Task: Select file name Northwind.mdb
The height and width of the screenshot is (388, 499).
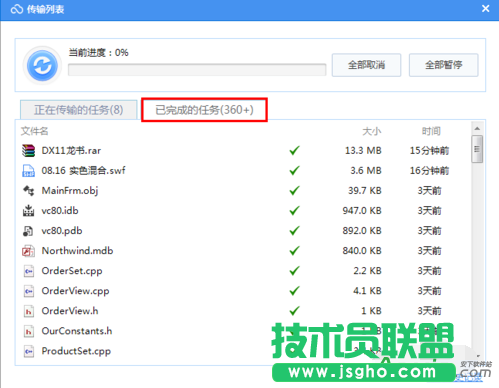Action: (x=77, y=251)
